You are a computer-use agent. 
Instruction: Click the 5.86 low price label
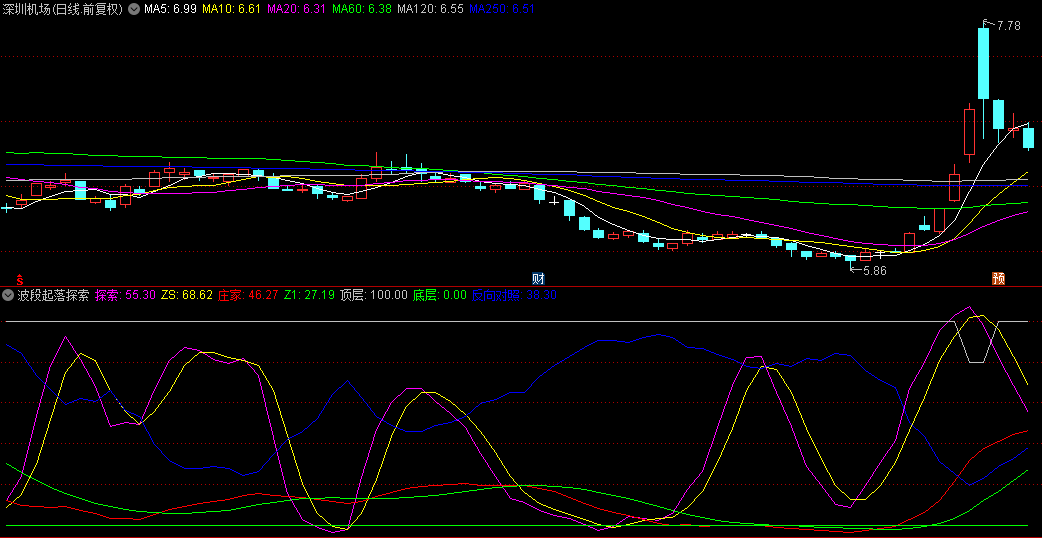coord(874,270)
